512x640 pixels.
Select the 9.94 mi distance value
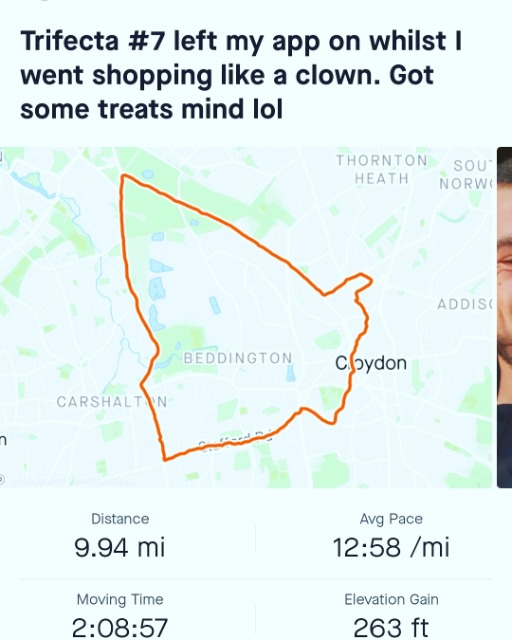(x=120, y=547)
